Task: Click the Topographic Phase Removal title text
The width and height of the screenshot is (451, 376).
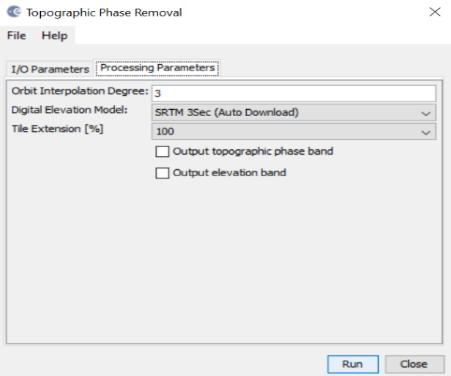Action: (104, 13)
